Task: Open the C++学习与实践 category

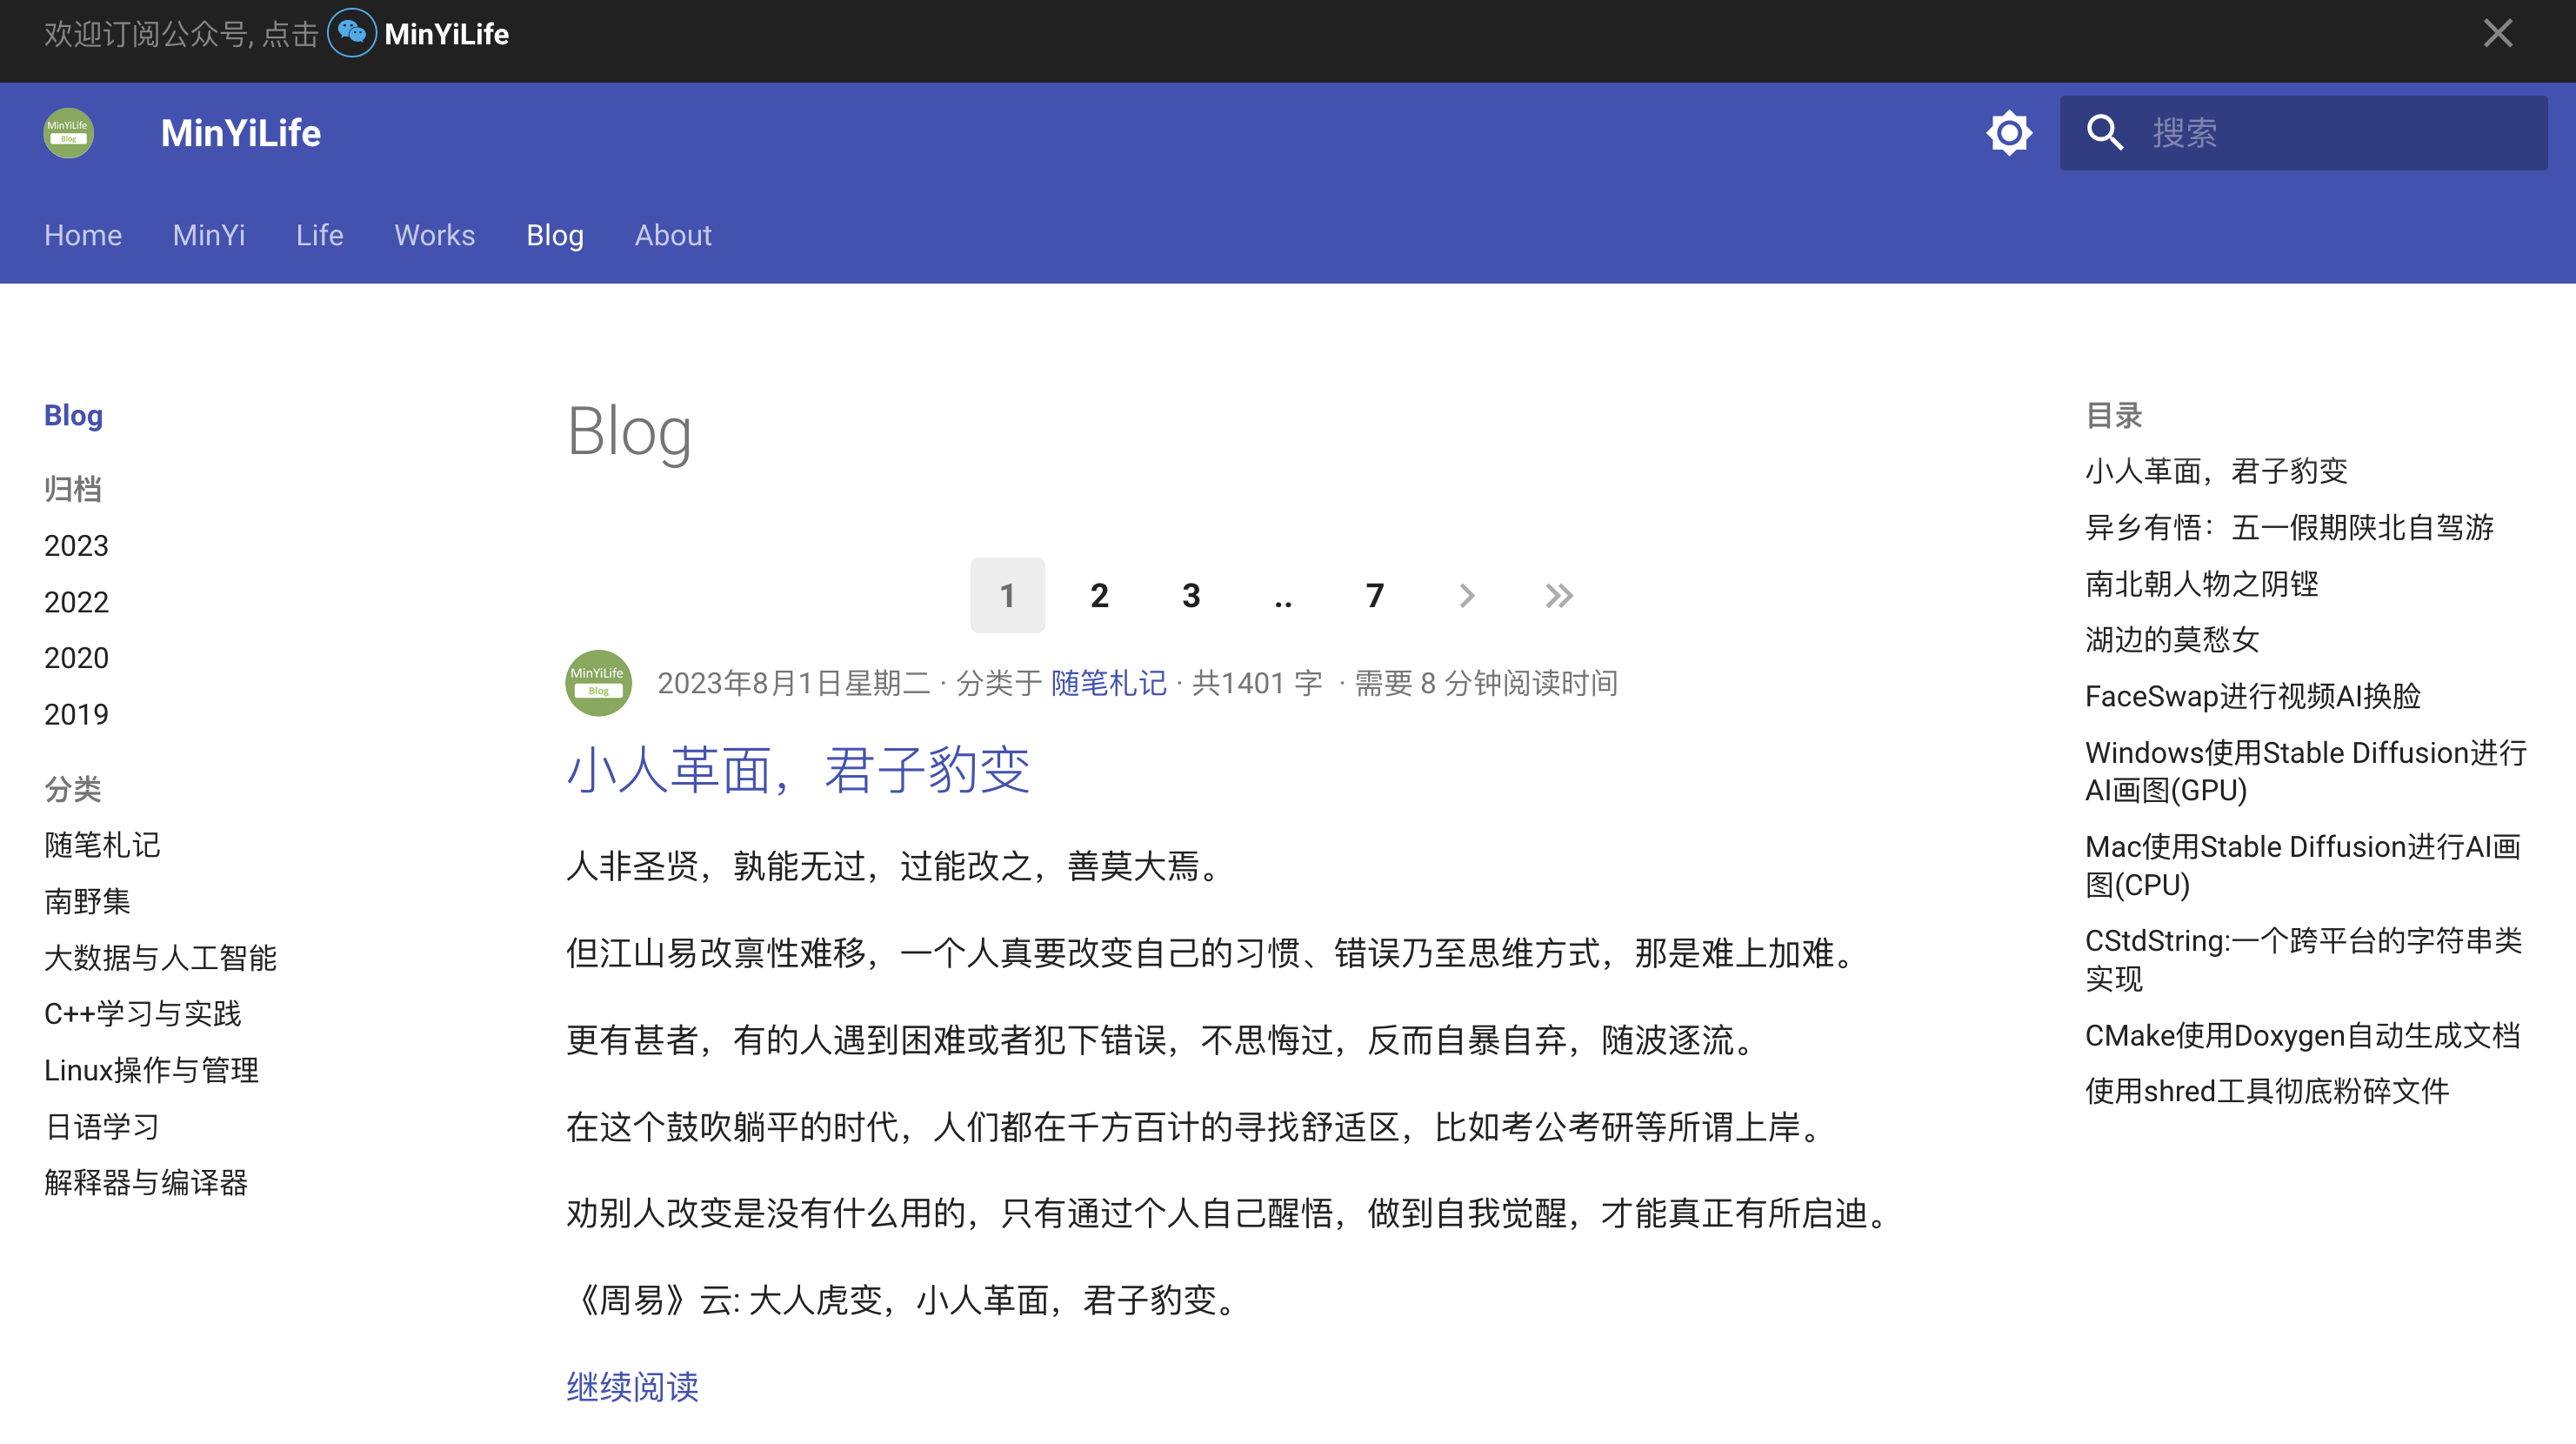Action: [x=143, y=1013]
